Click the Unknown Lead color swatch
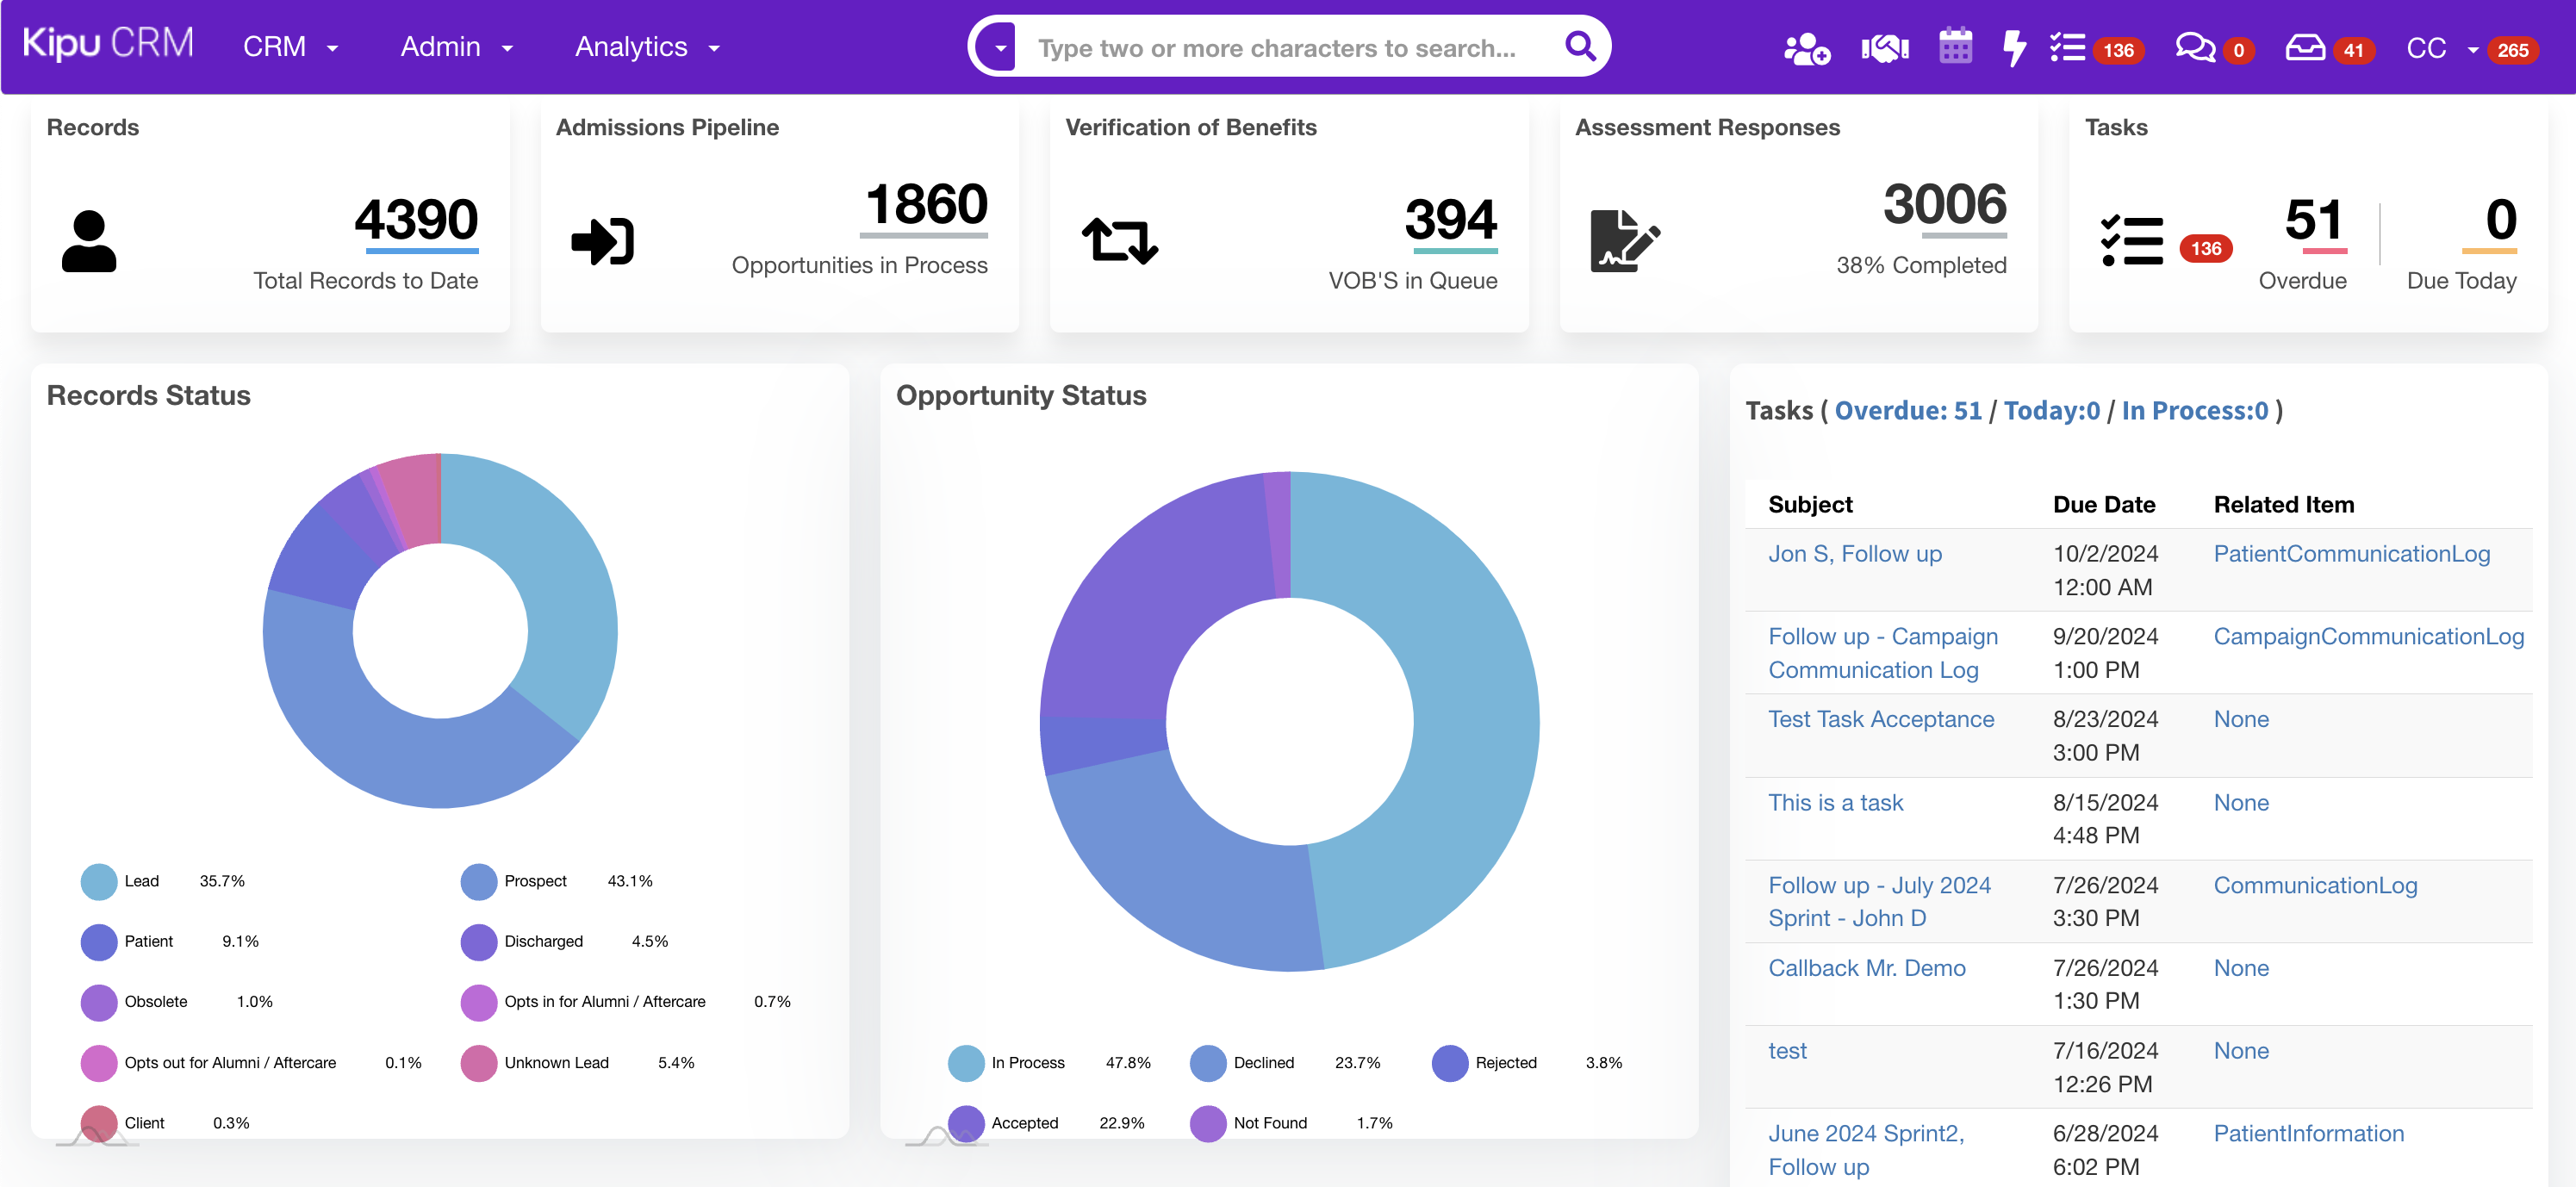The width and height of the screenshot is (2576, 1187). point(479,1063)
